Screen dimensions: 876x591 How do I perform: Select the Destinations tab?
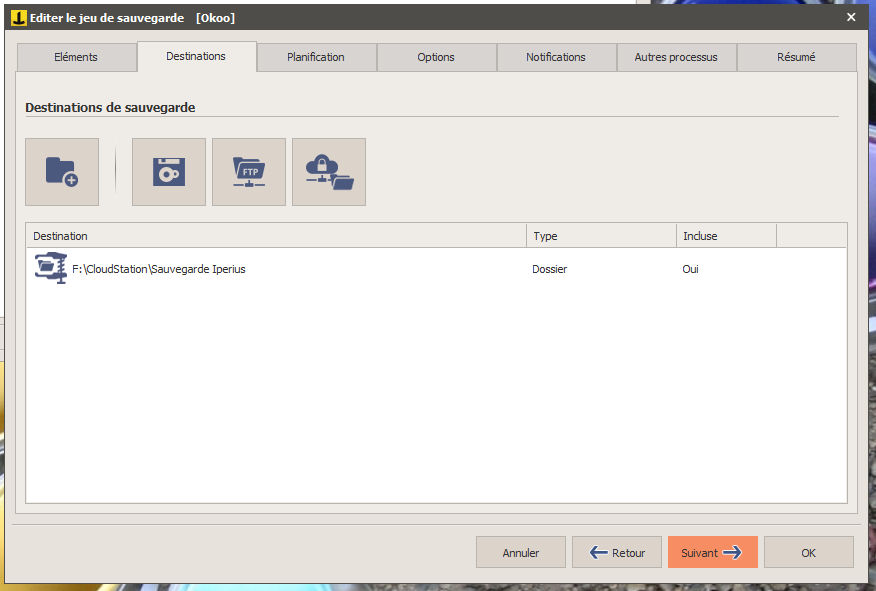point(196,56)
